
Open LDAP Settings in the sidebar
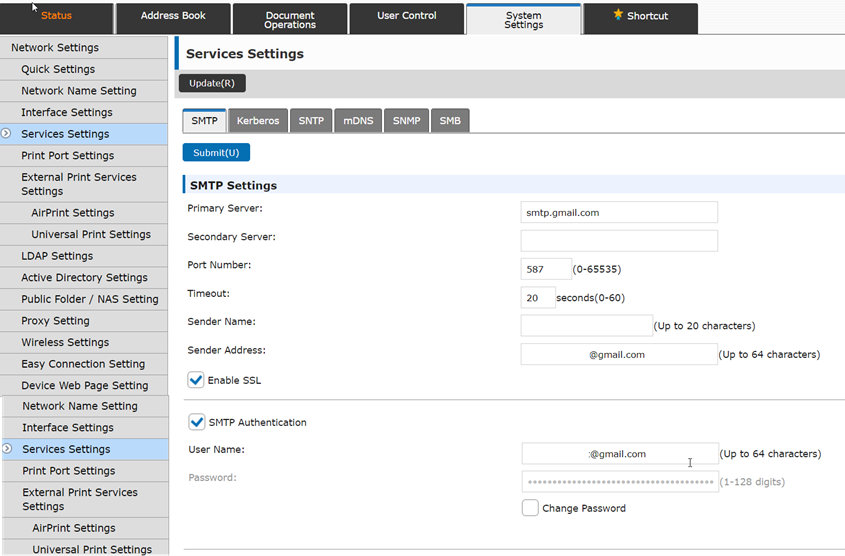pos(84,256)
